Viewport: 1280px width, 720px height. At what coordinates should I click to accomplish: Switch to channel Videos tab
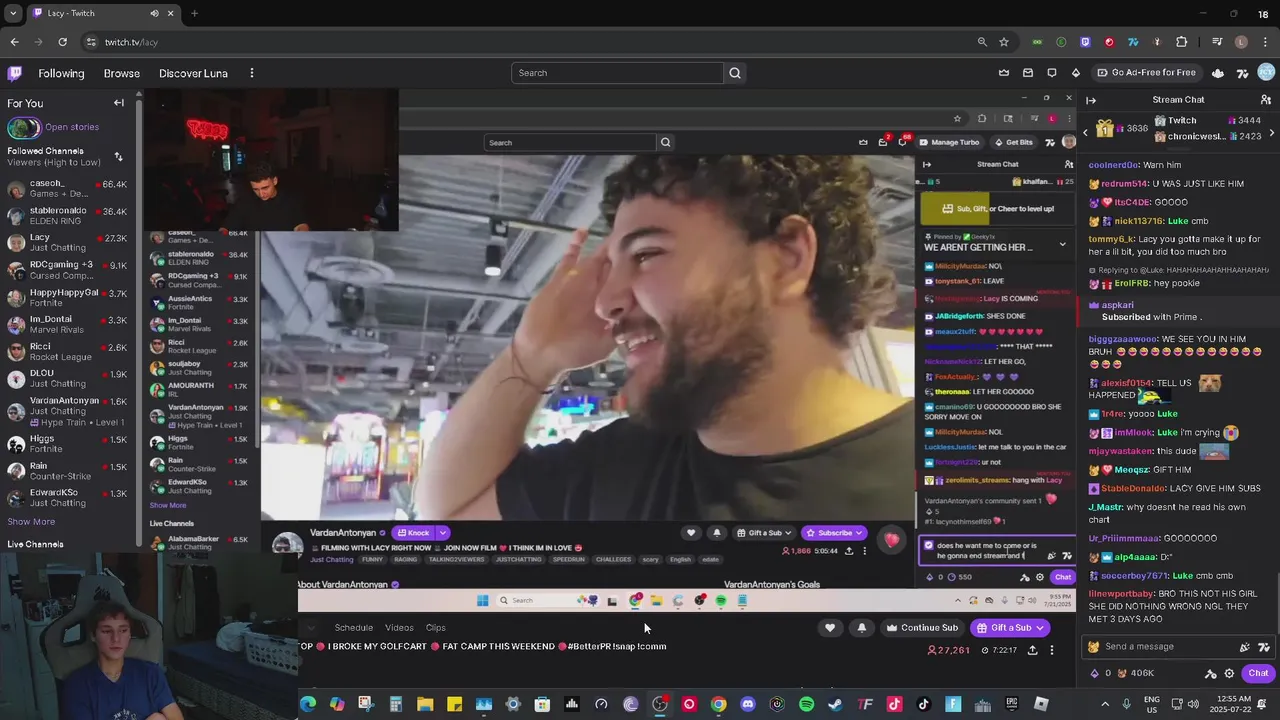point(399,628)
